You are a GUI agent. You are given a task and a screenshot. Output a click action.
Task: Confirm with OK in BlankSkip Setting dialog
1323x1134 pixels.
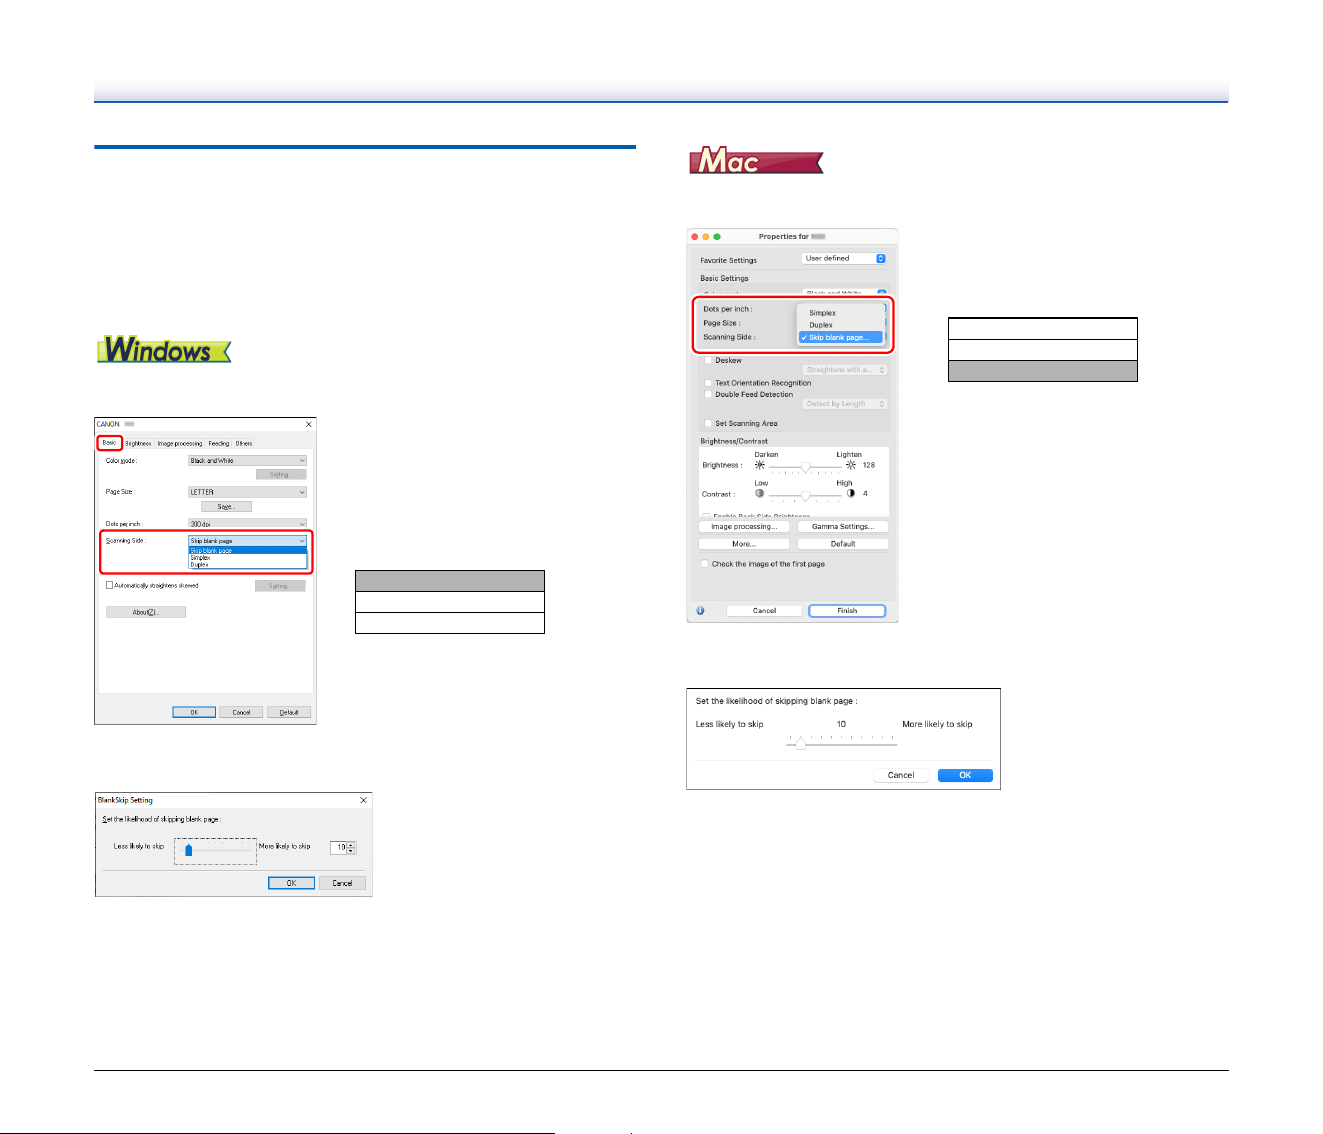[291, 883]
